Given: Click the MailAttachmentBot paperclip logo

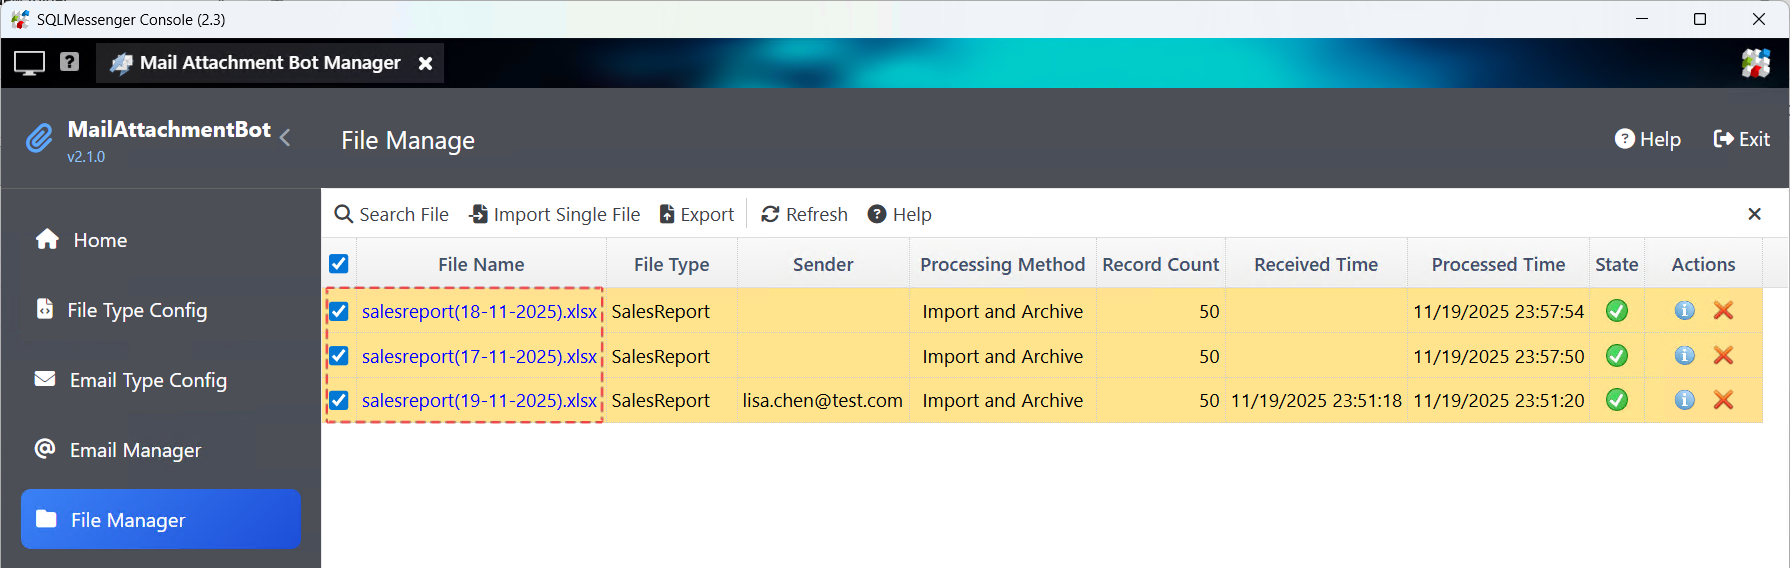Looking at the screenshot, I should pos(39,139).
